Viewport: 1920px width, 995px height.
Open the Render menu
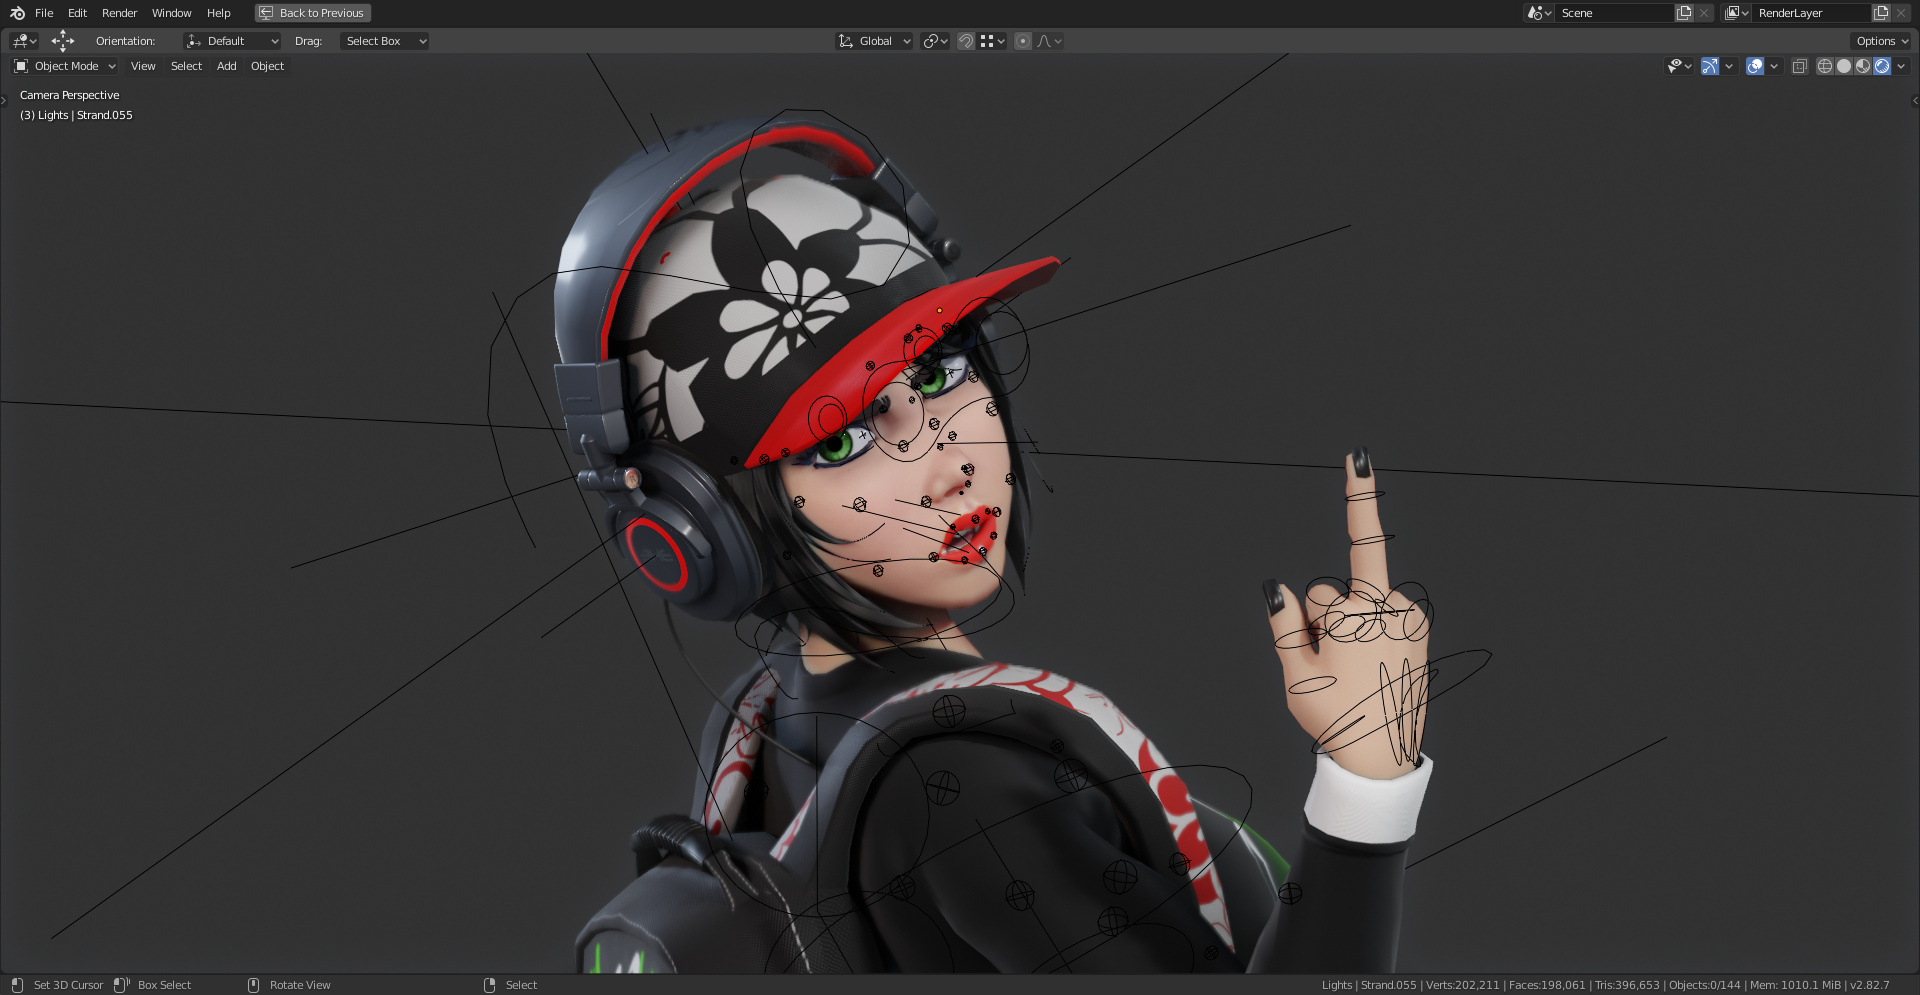[x=119, y=13]
